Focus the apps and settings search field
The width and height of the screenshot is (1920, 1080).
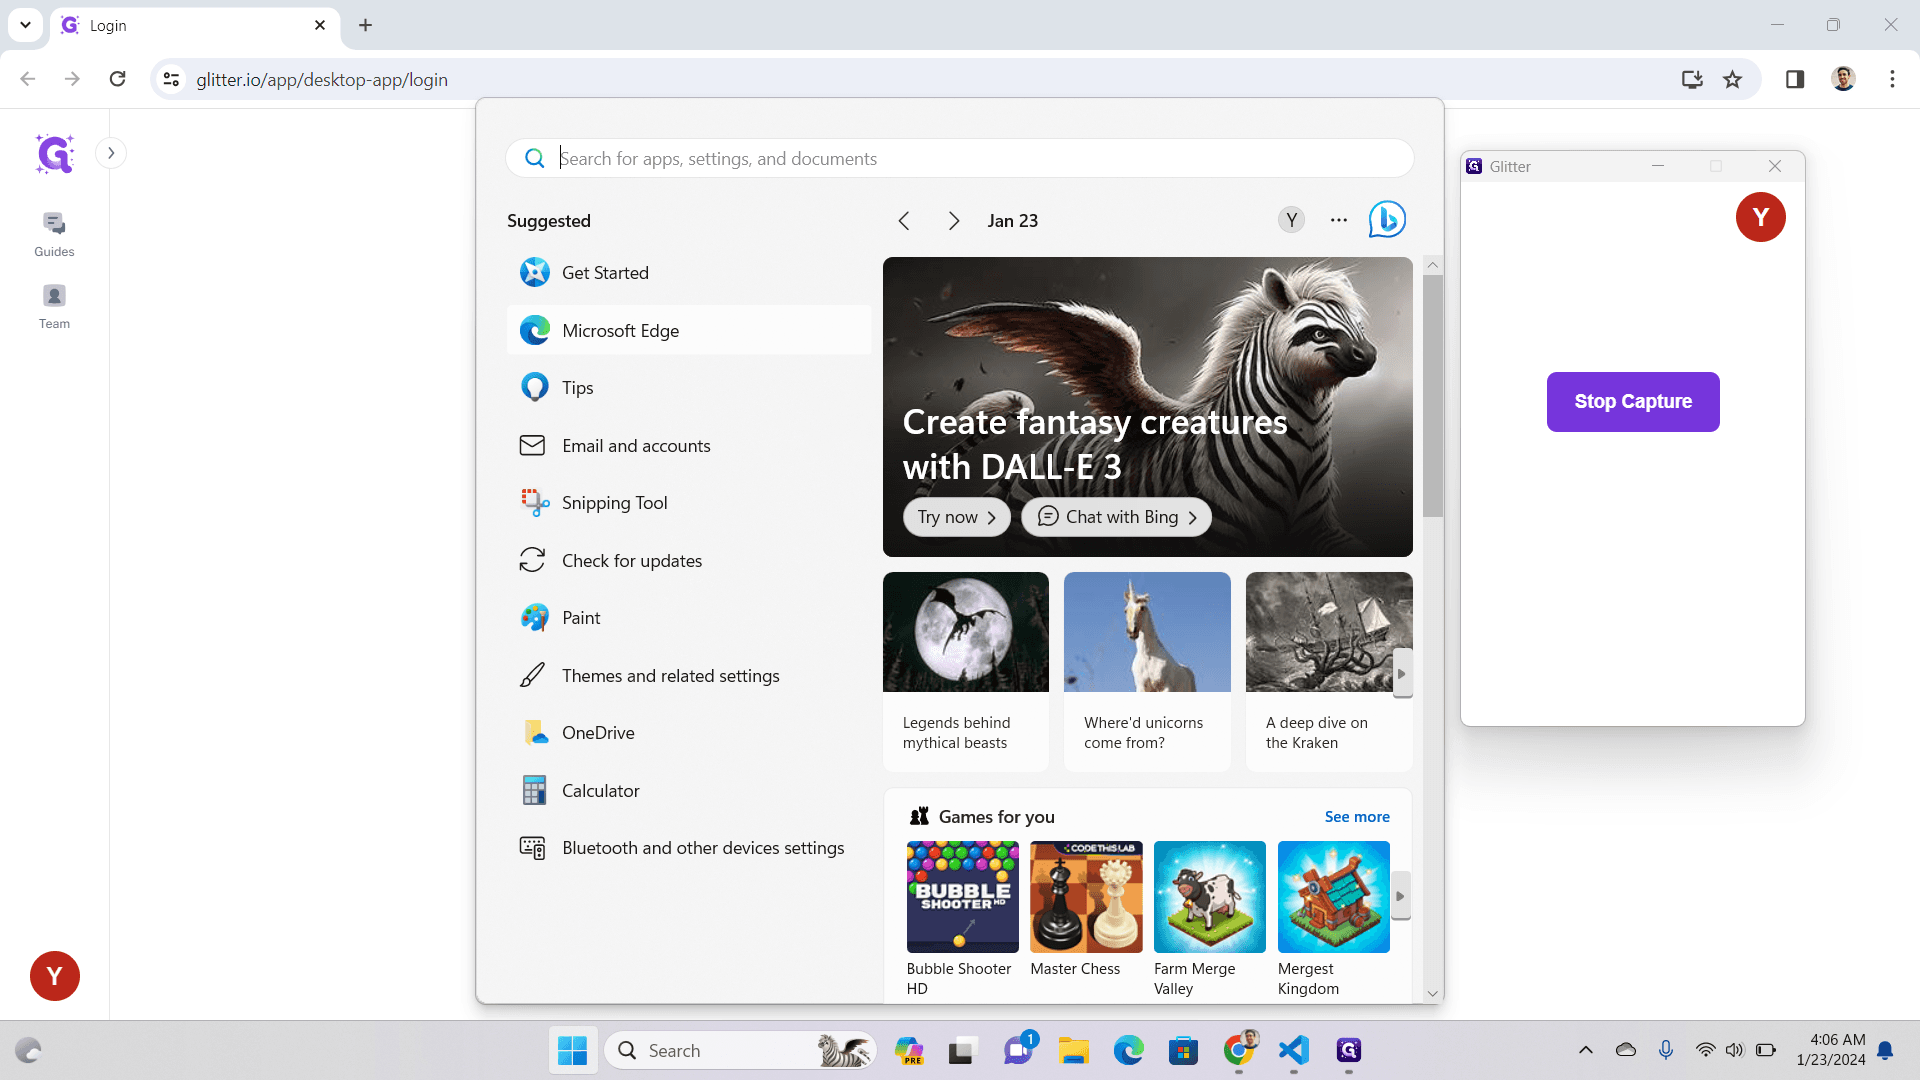click(x=960, y=158)
